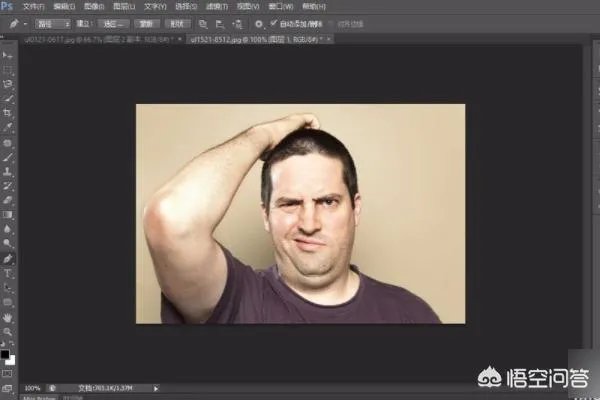Click the black foreground color swatch

pos(6,353)
